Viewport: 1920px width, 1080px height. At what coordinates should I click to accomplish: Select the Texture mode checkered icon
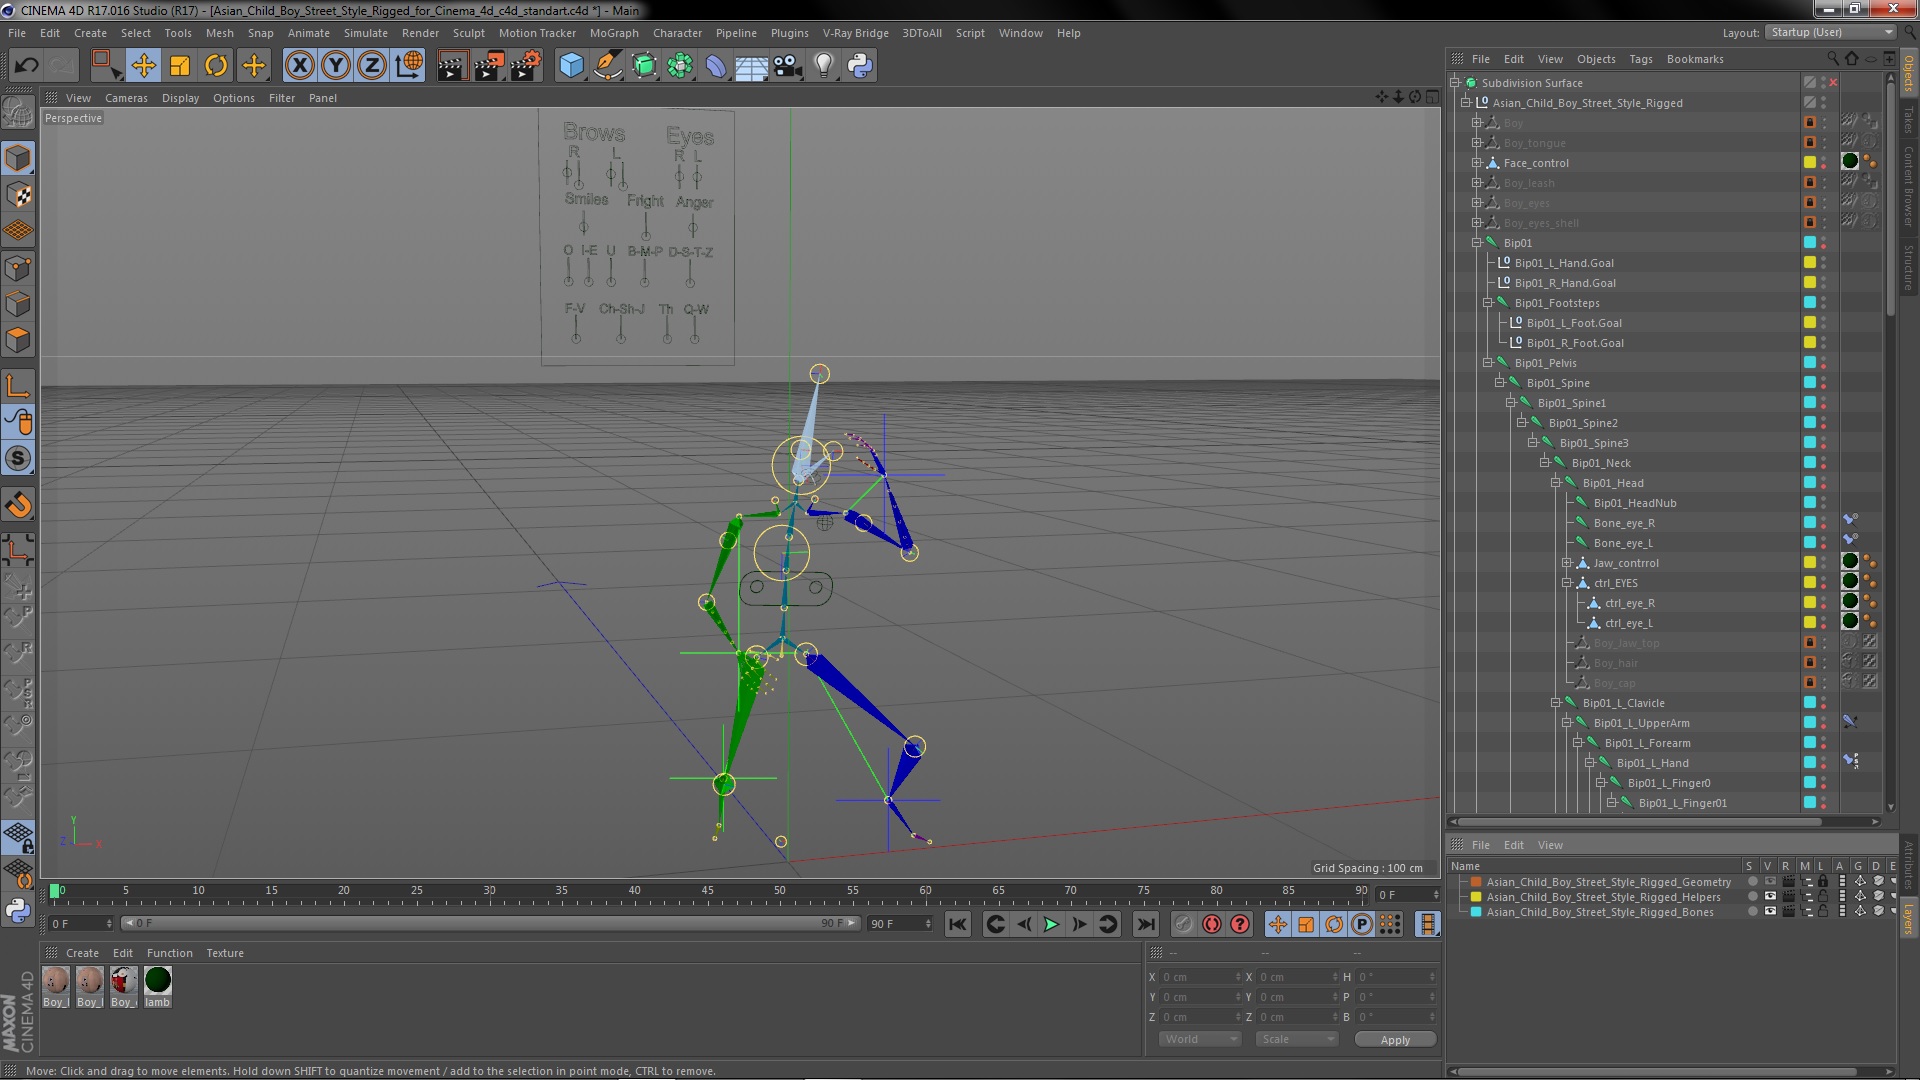click(18, 195)
